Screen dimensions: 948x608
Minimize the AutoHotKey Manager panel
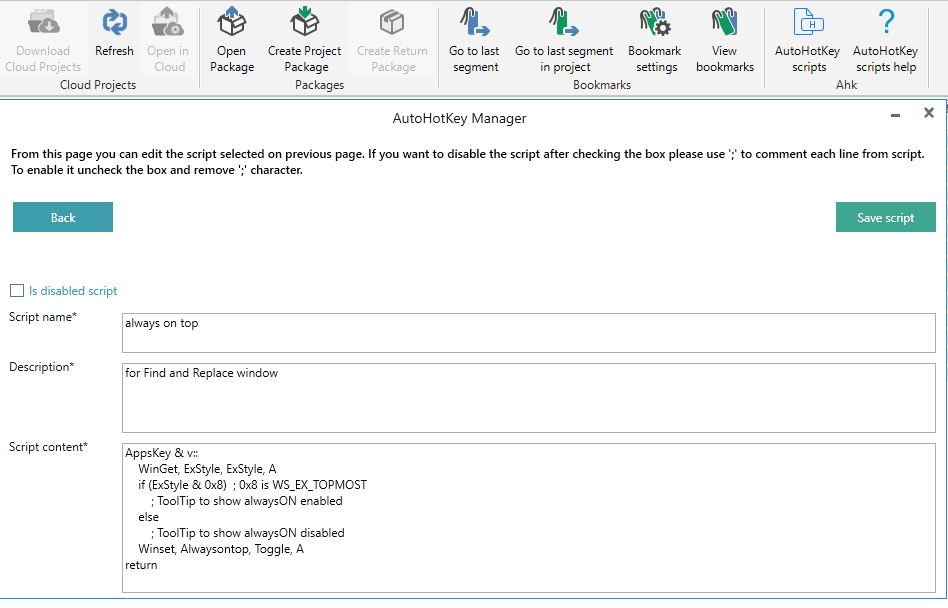click(895, 115)
